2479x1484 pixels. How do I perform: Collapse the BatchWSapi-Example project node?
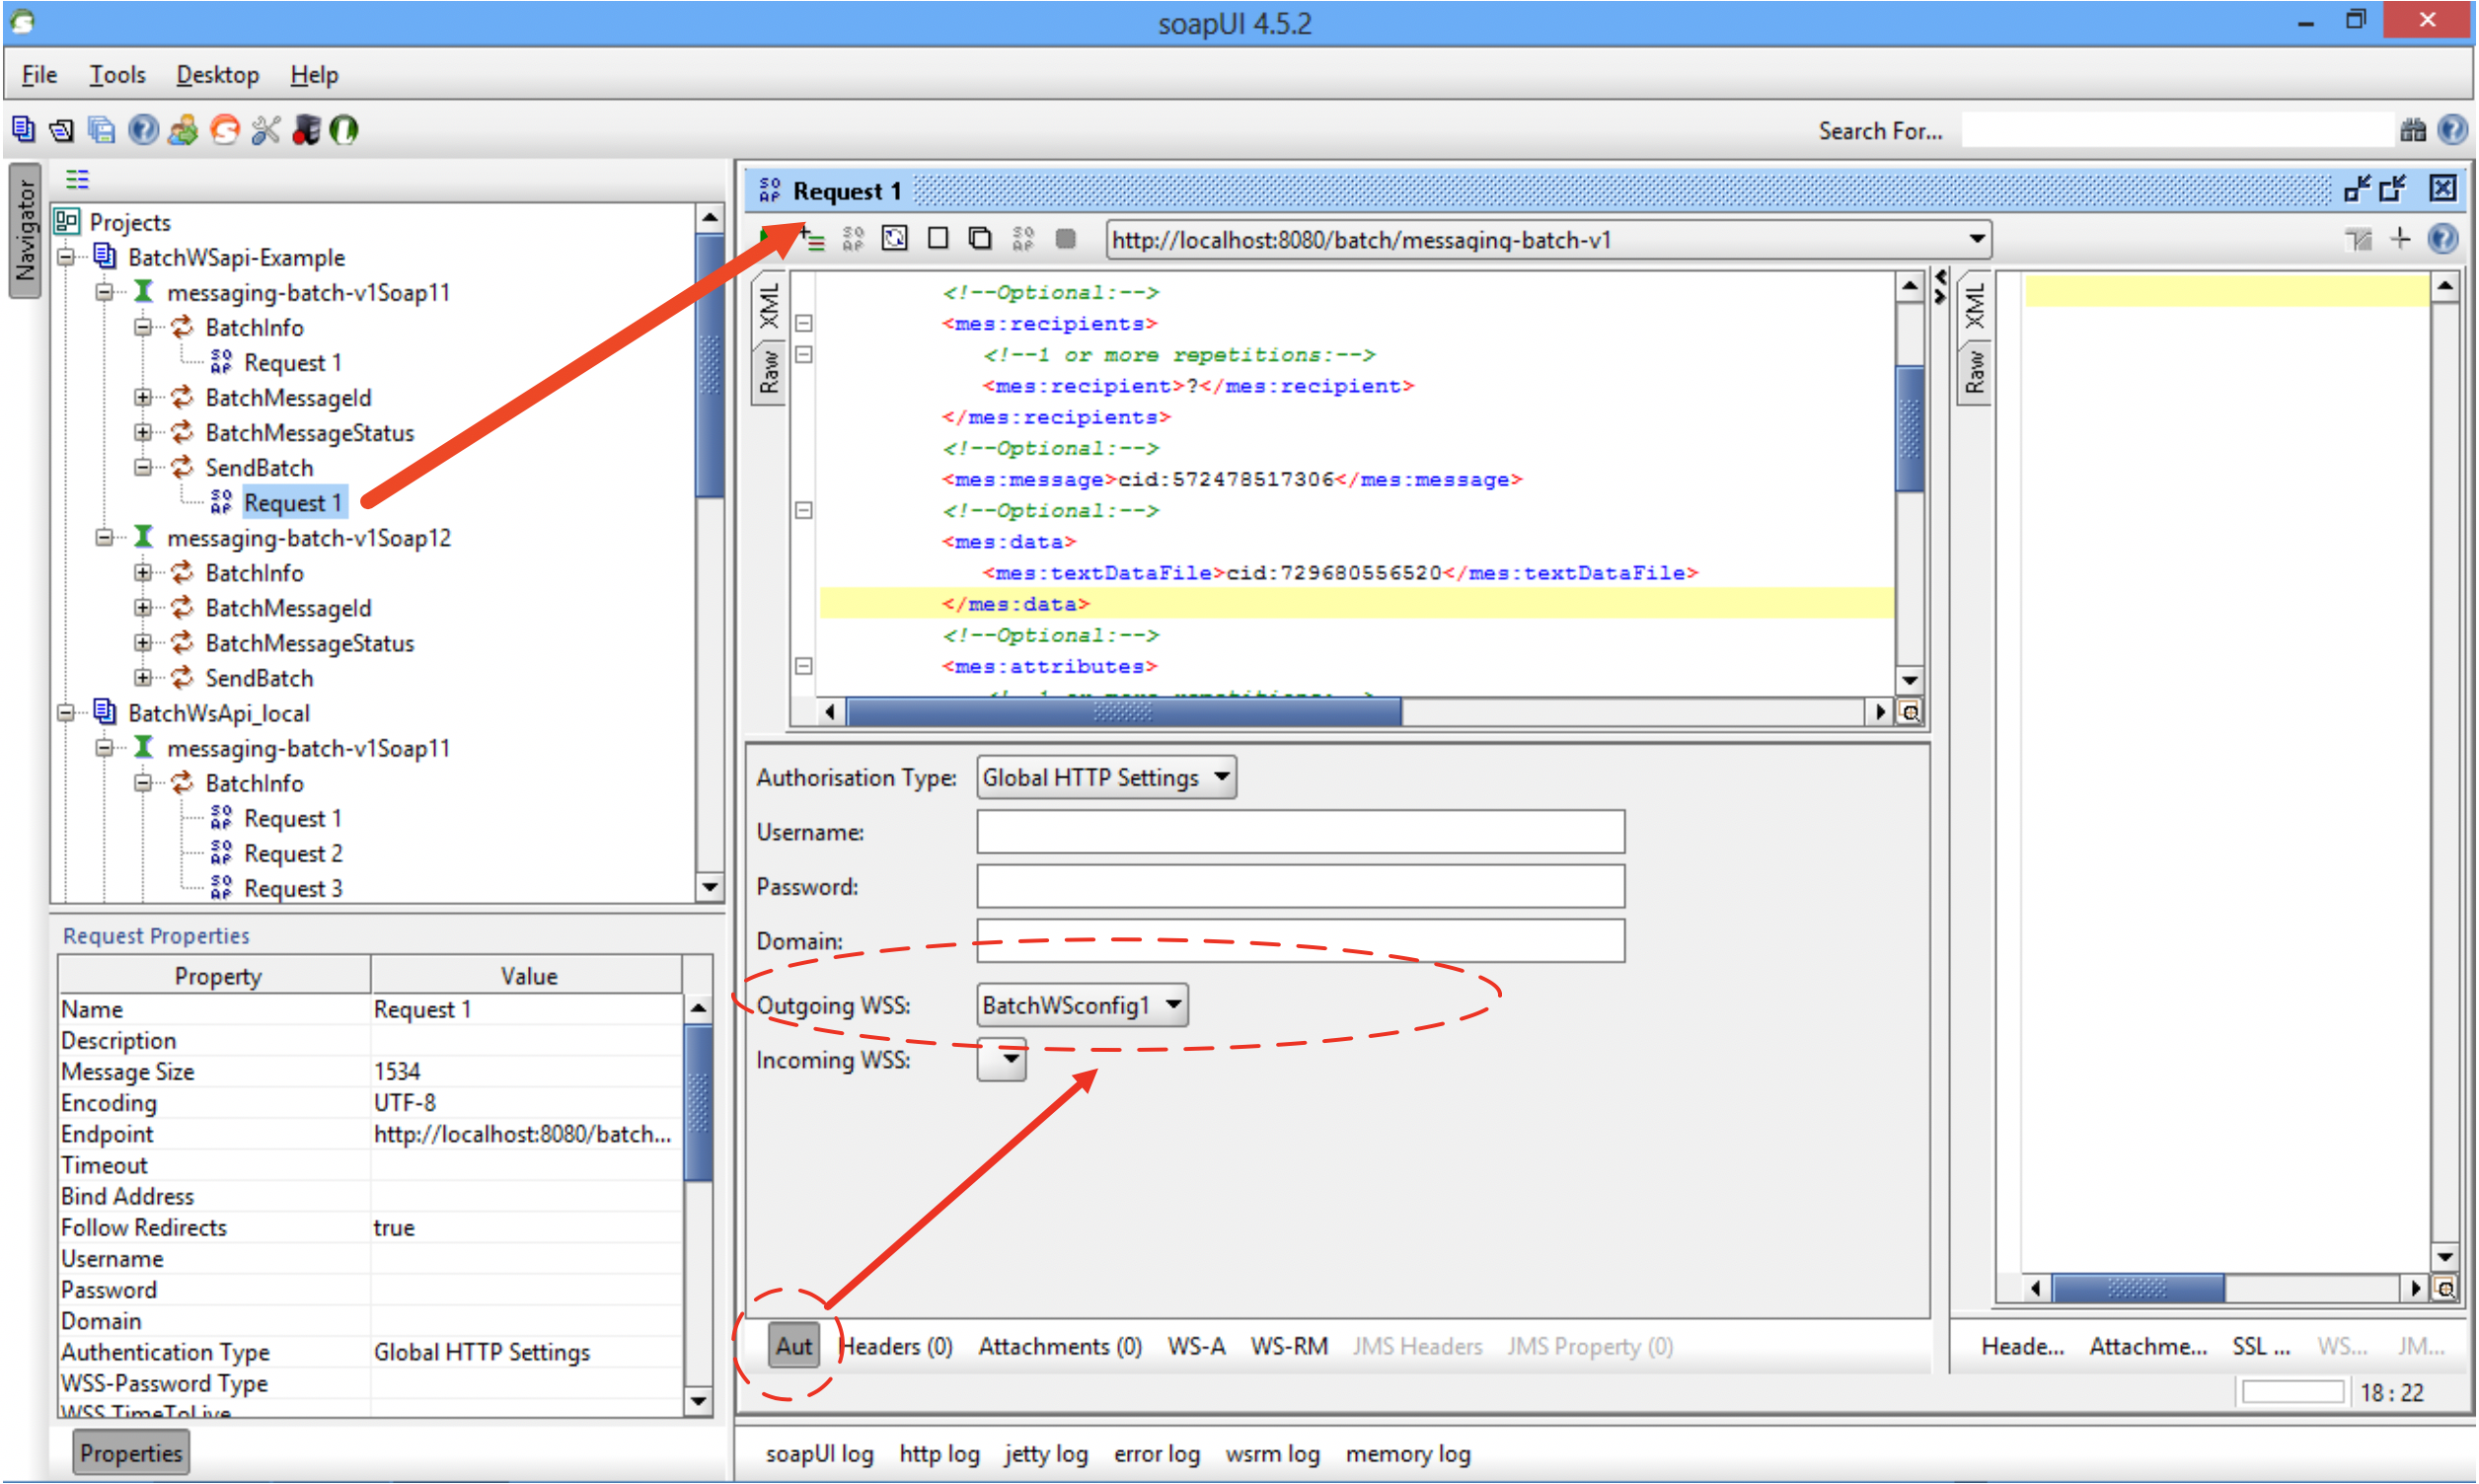coord(66,258)
